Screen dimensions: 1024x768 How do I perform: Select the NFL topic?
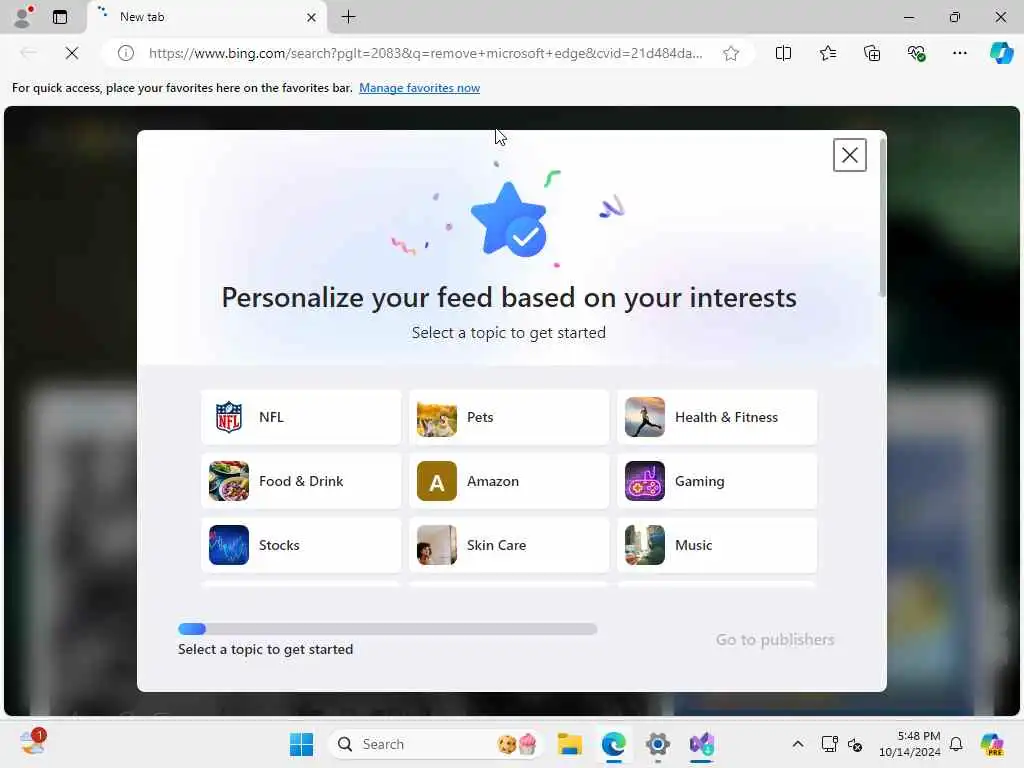click(x=301, y=417)
